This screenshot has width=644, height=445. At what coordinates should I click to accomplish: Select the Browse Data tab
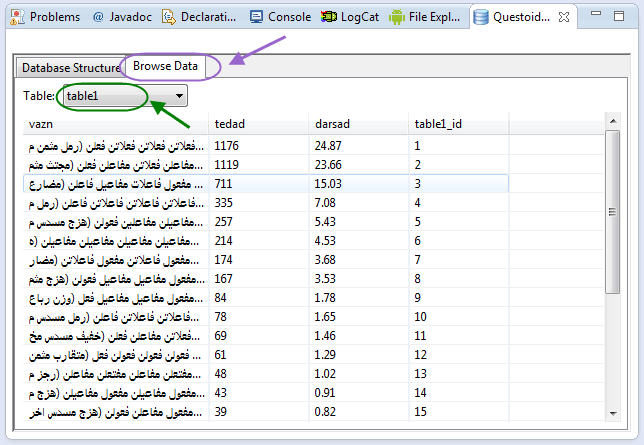point(165,66)
